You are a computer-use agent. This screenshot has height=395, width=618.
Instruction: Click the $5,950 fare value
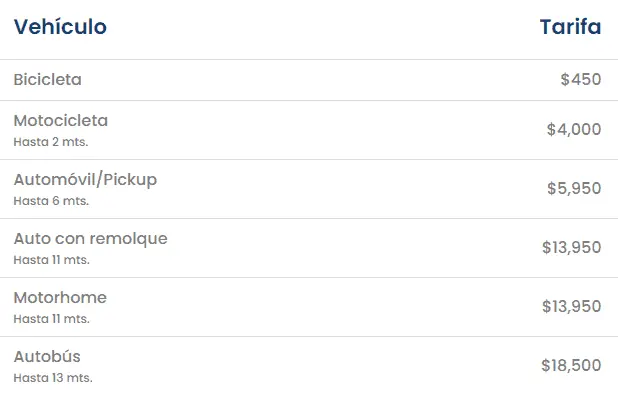point(574,188)
